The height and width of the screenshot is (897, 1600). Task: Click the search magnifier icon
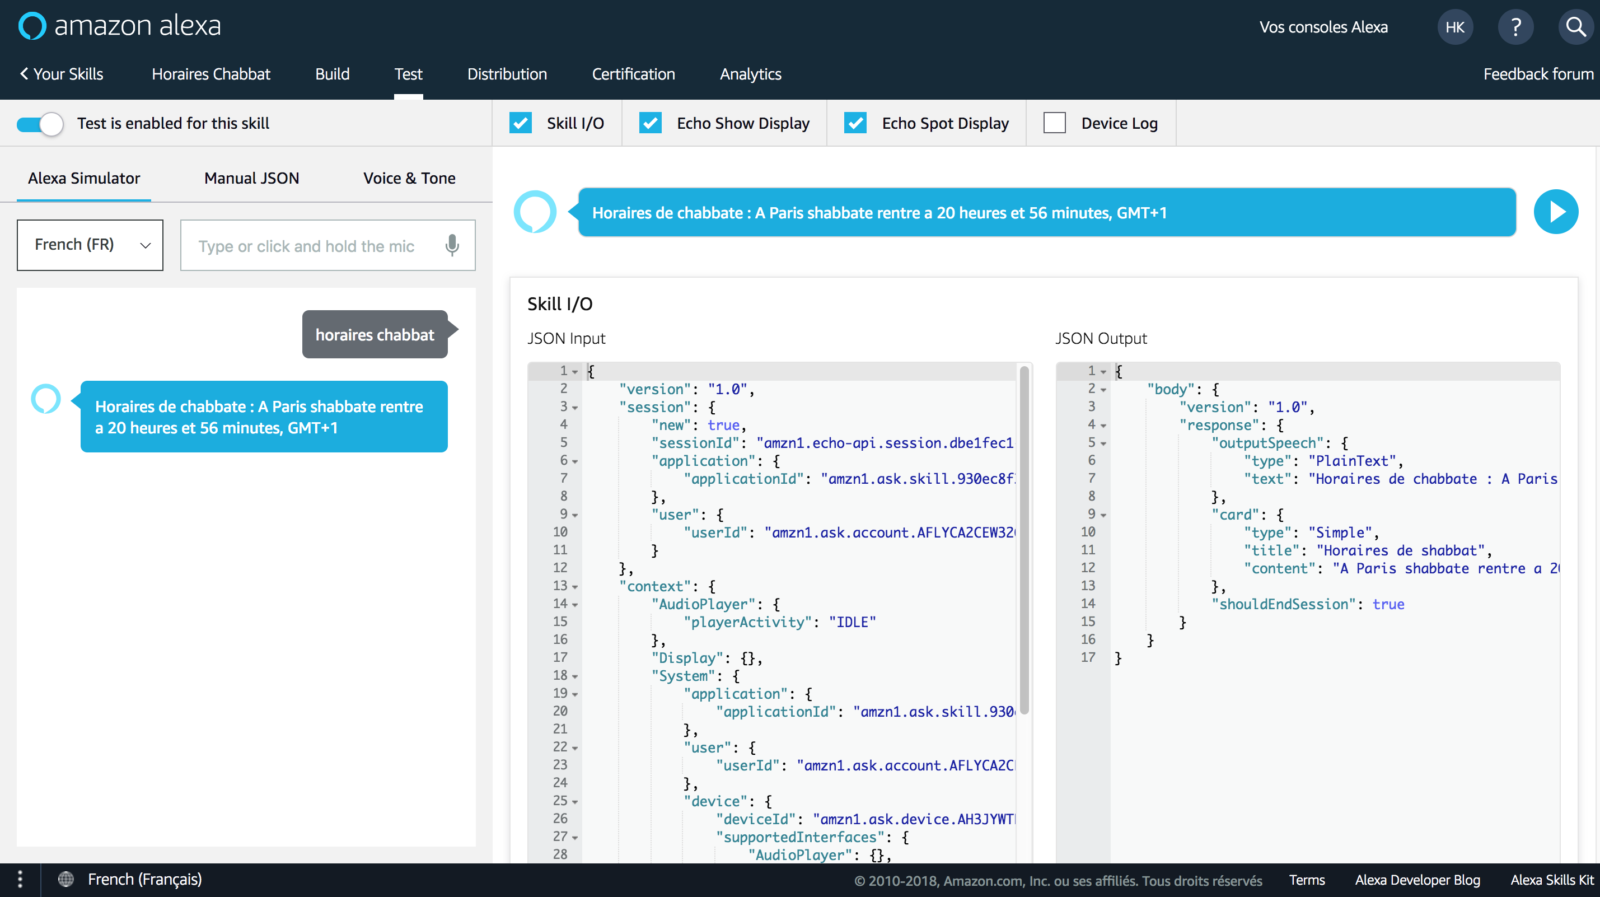(1576, 27)
